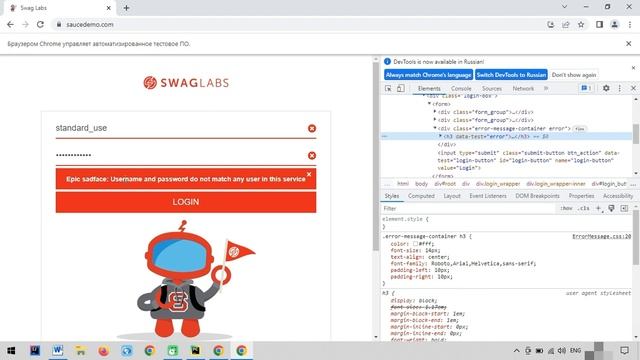Click the password field error icon
This screenshot has width=640, height=360.
click(312, 156)
